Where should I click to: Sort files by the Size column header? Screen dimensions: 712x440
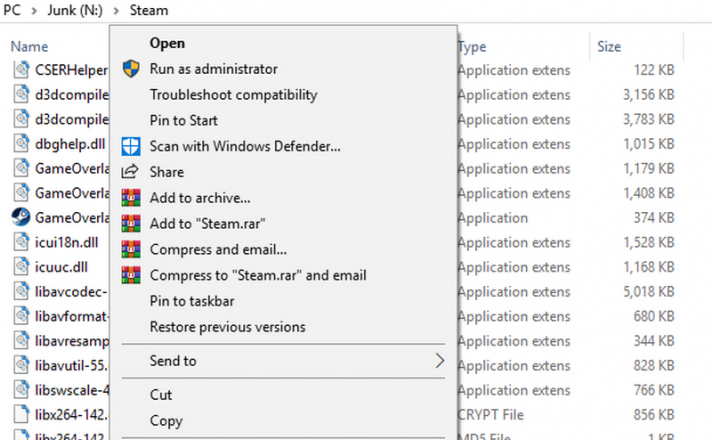point(609,46)
